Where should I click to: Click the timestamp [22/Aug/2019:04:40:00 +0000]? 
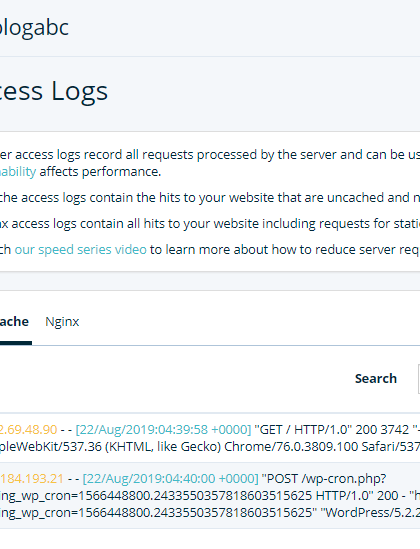pos(170,479)
